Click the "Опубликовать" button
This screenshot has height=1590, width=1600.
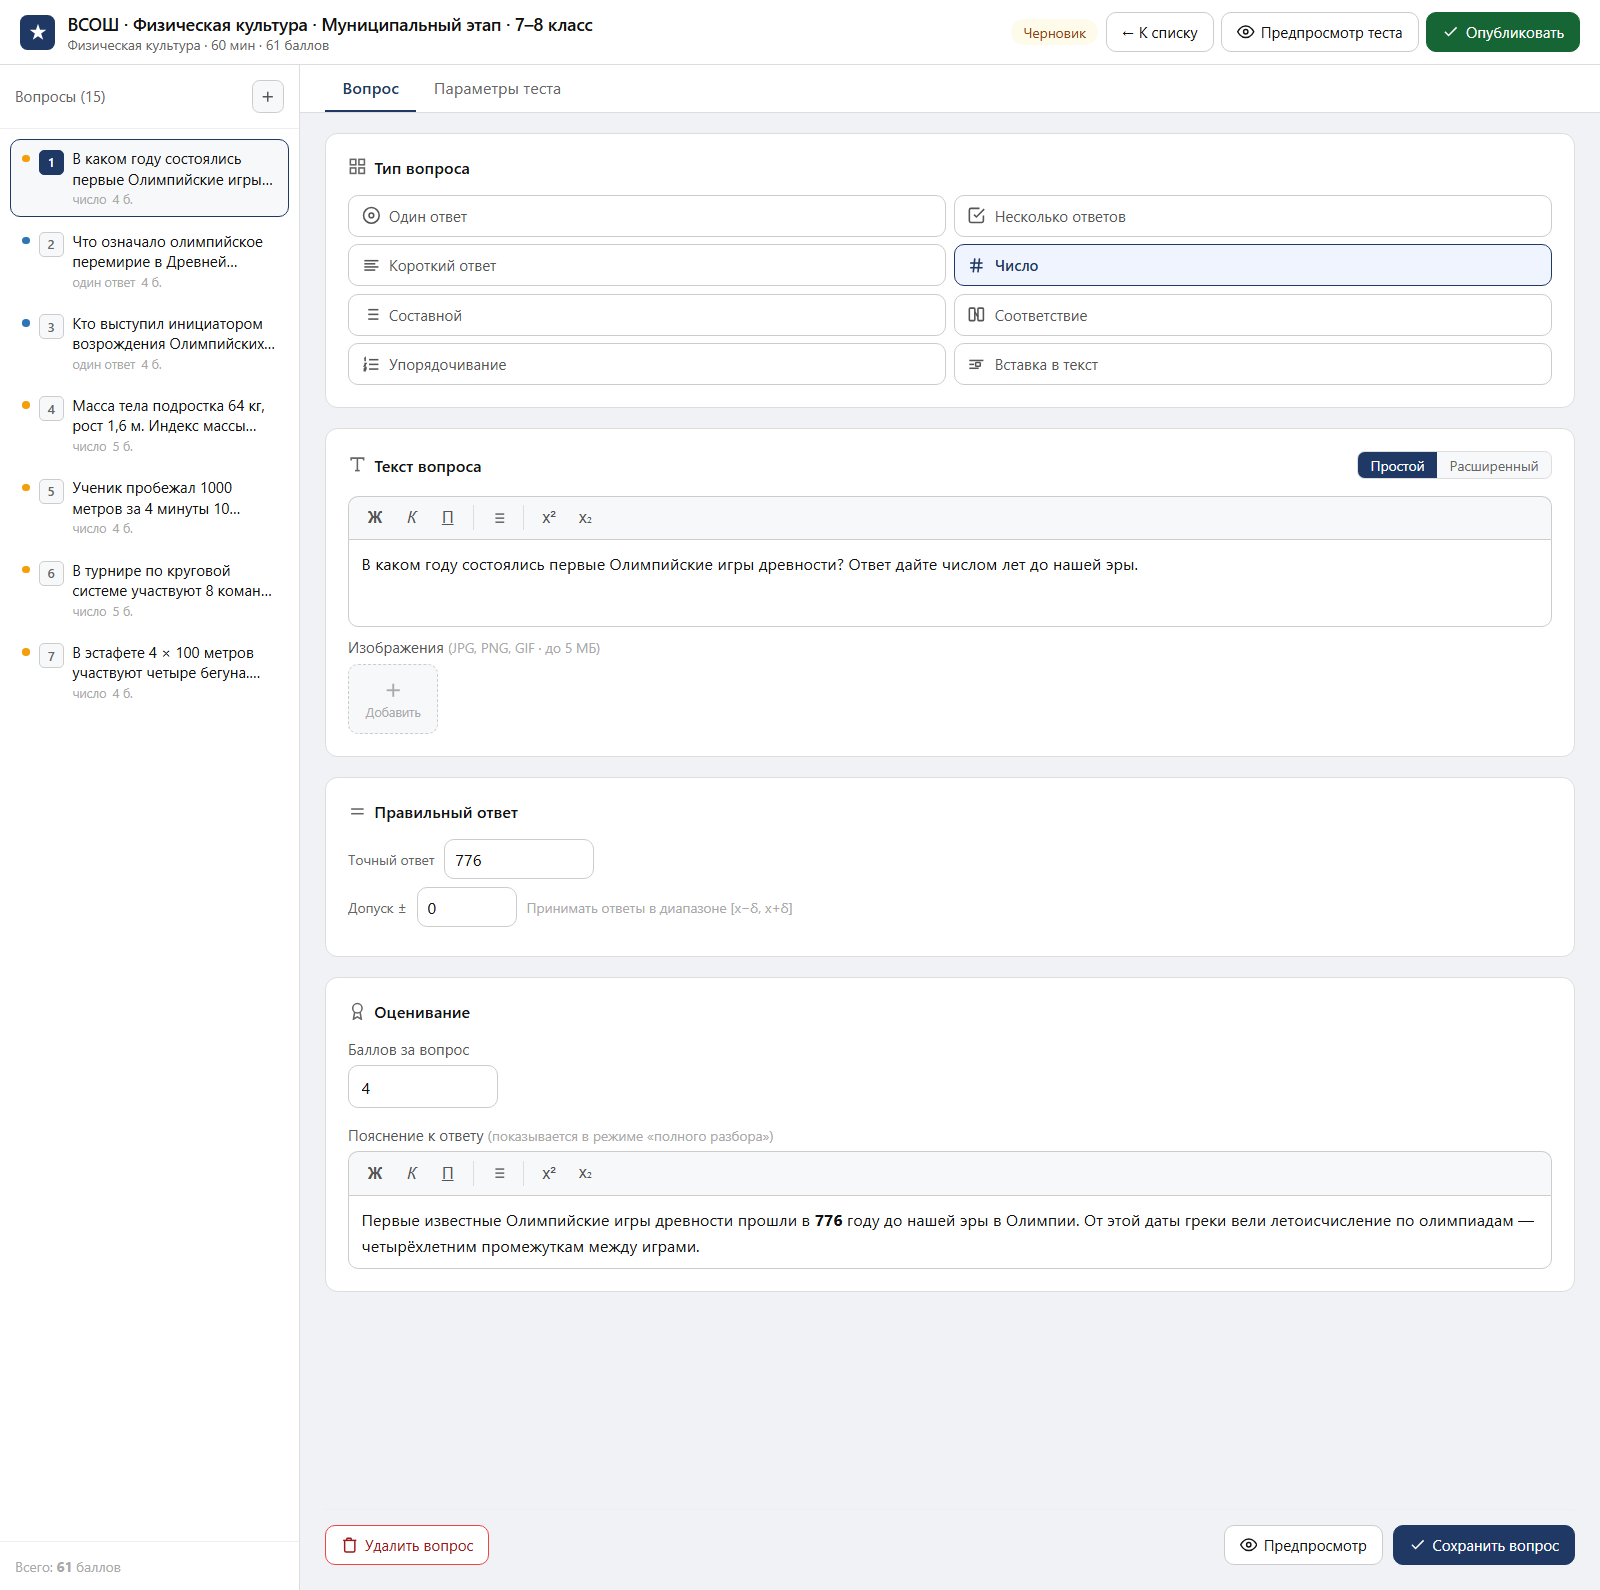pyautogui.click(x=1502, y=32)
